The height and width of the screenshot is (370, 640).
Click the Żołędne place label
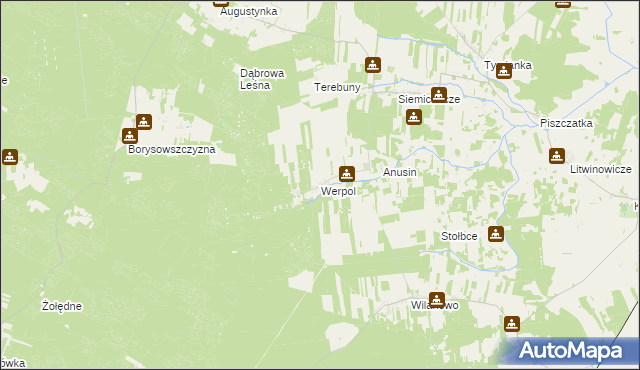(62, 306)
